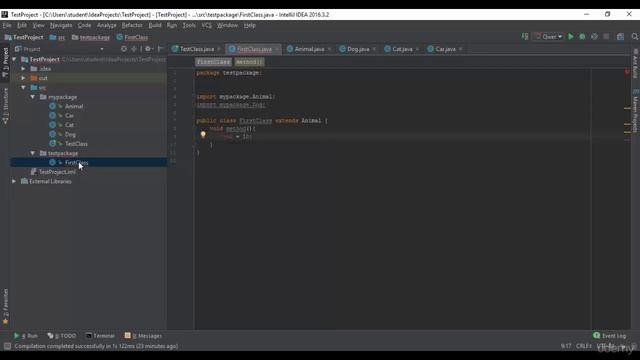This screenshot has width=640, height=360.
Task: Expand External Libraries node
Action: click(14, 181)
